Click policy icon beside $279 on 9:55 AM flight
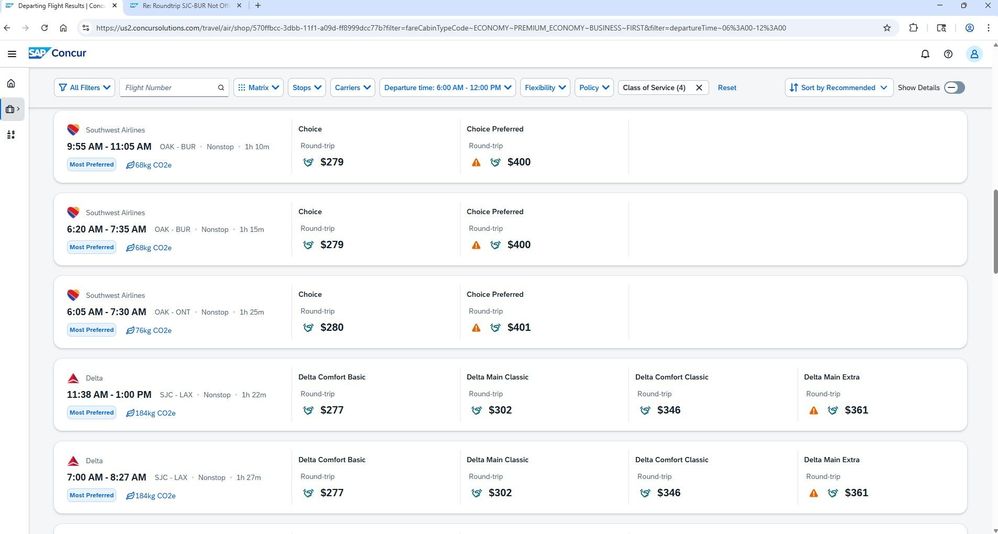 pos(308,162)
